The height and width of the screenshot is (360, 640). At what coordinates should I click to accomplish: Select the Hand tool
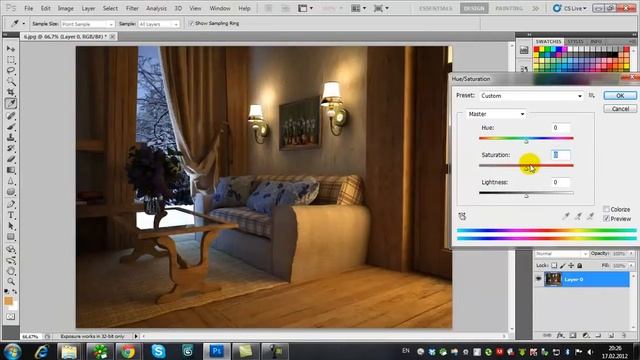click(11, 271)
